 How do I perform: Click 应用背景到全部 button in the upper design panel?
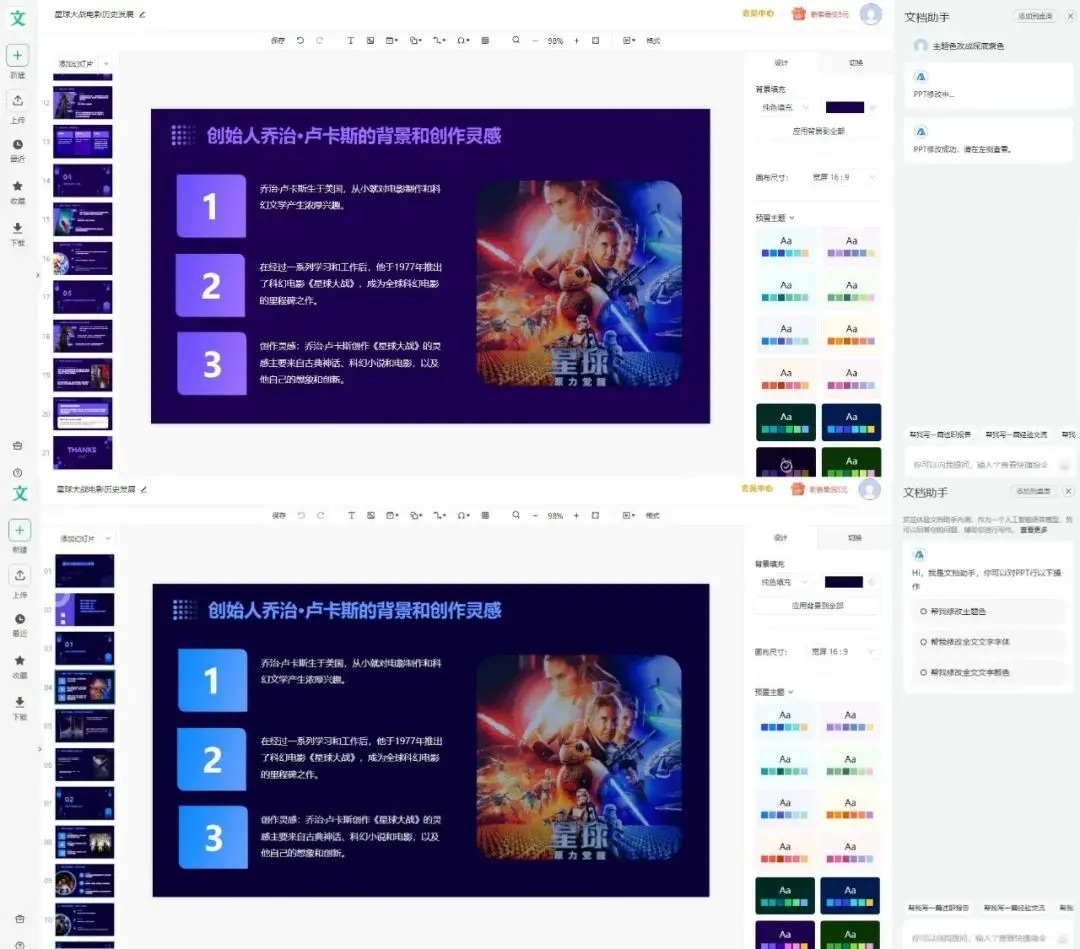(818, 131)
